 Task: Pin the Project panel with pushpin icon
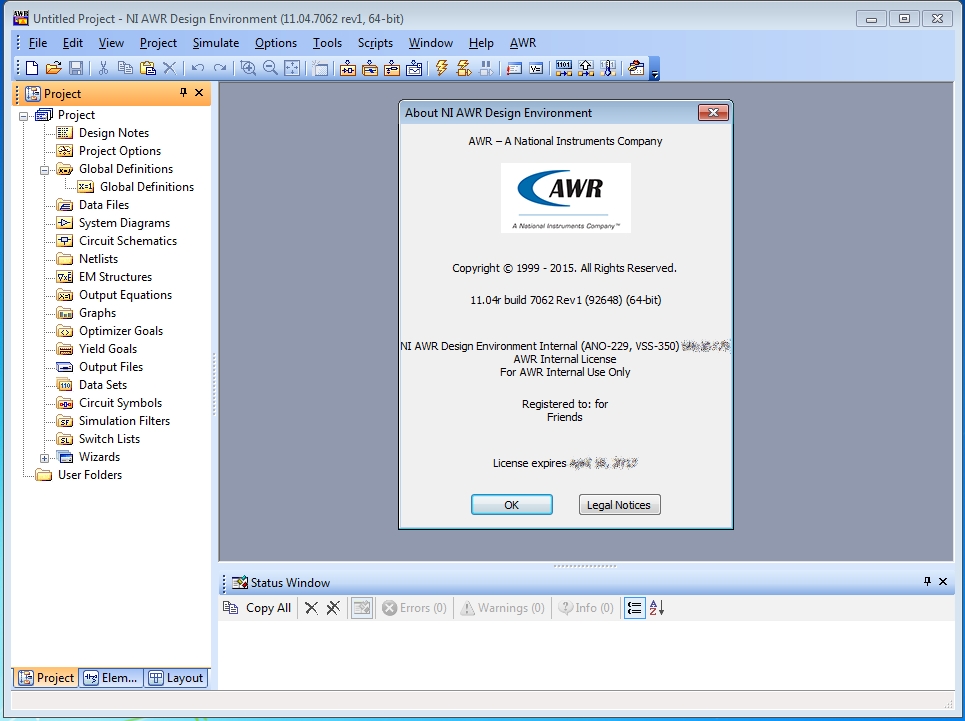(x=183, y=92)
